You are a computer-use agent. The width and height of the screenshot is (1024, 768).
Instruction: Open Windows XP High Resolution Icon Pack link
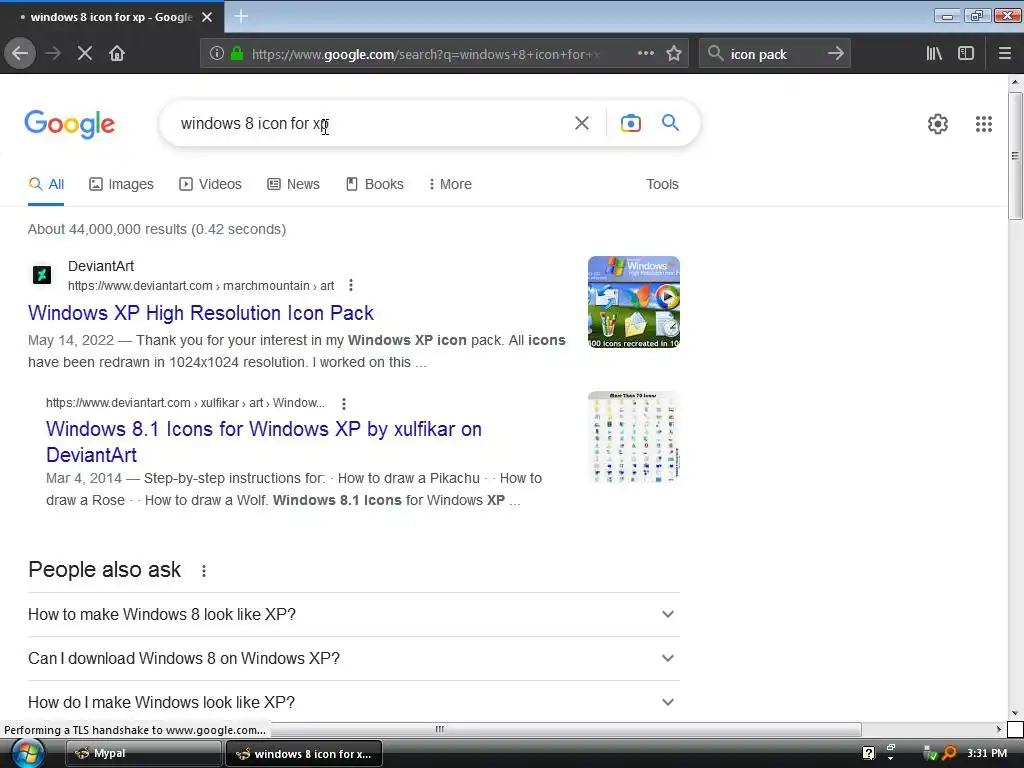coord(200,313)
